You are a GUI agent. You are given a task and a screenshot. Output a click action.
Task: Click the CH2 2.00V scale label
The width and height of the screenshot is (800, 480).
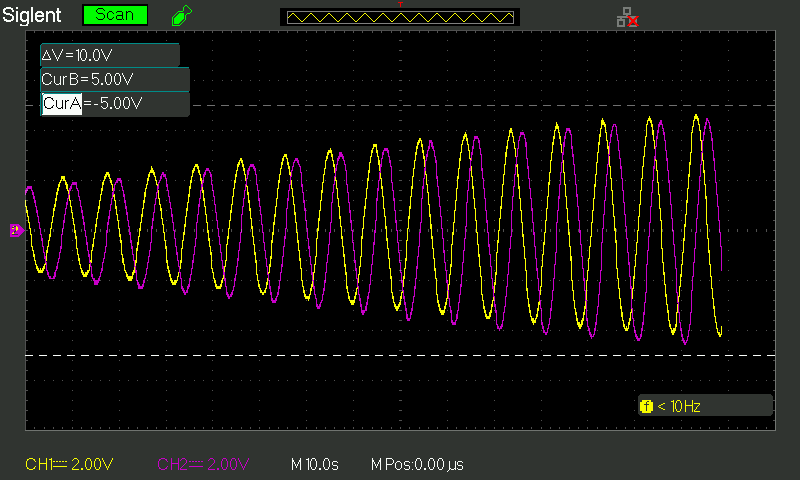coord(203,464)
